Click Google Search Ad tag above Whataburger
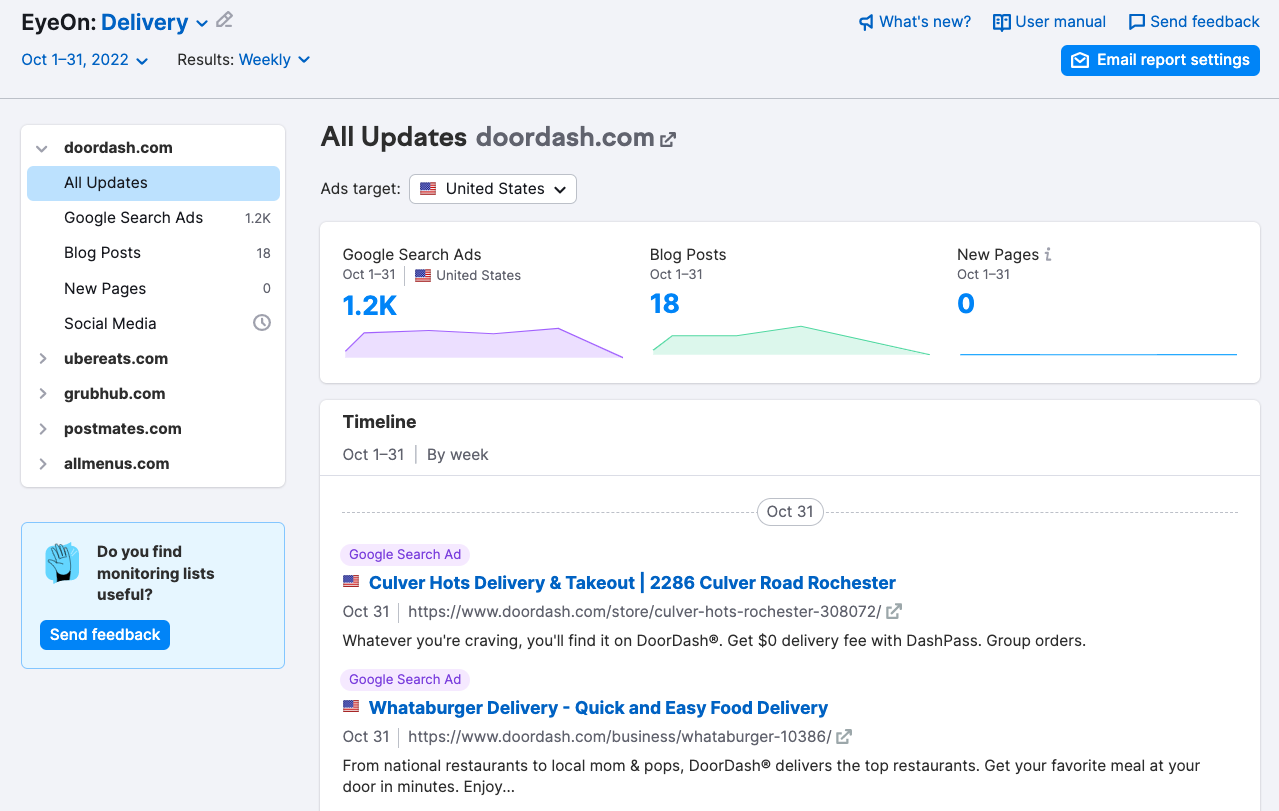This screenshot has width=1279, height=811. point(405,680)
